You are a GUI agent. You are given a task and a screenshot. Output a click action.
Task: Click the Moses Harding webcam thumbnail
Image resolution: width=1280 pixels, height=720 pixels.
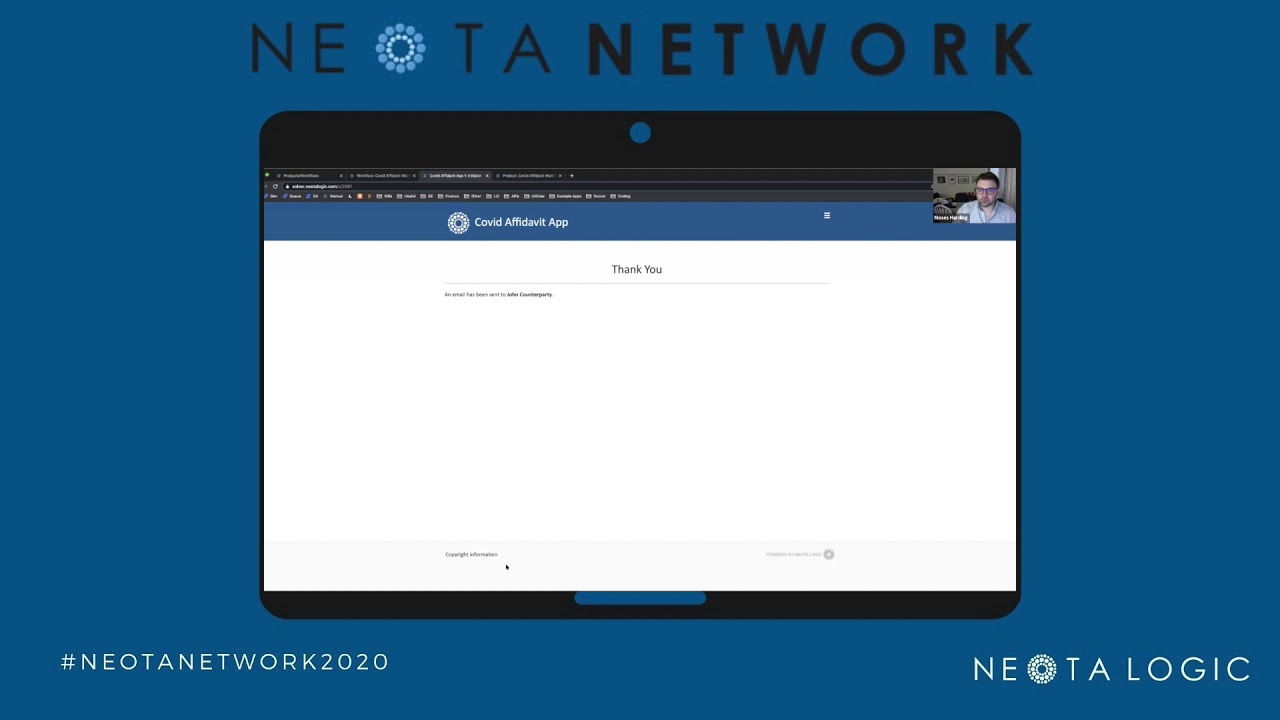[974, 195]
